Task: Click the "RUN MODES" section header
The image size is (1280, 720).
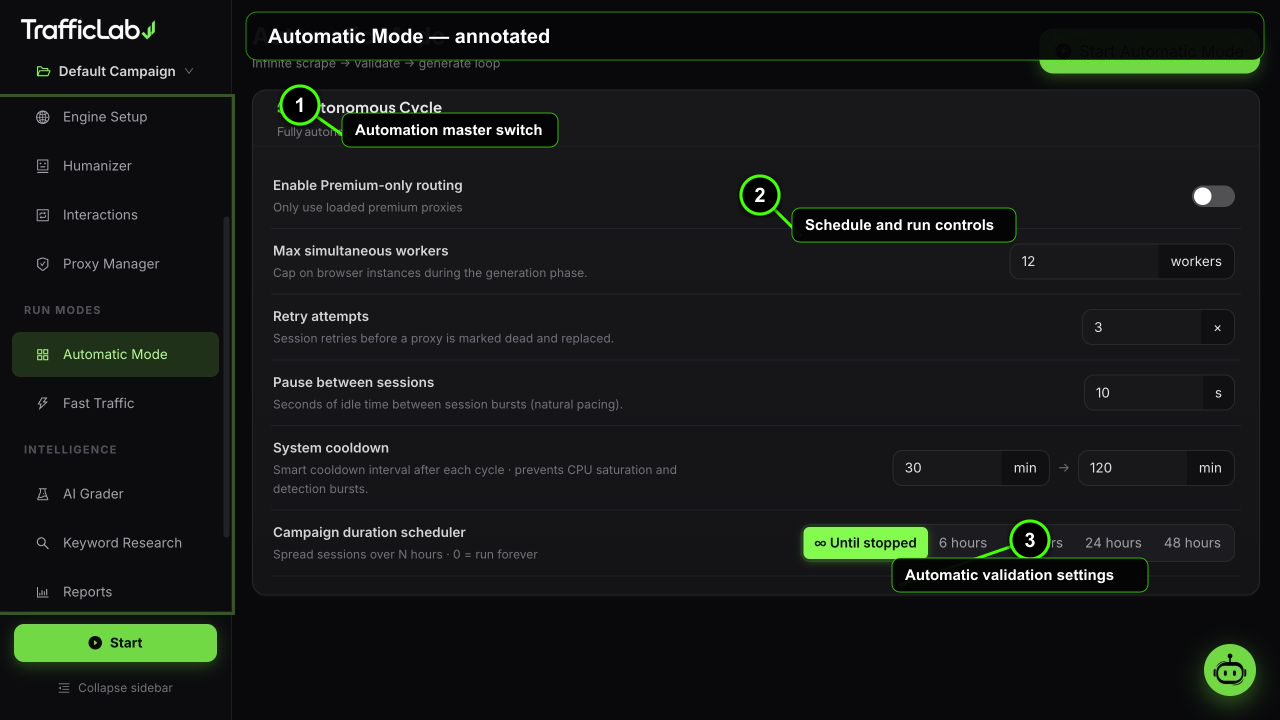Action: point(62,310)
